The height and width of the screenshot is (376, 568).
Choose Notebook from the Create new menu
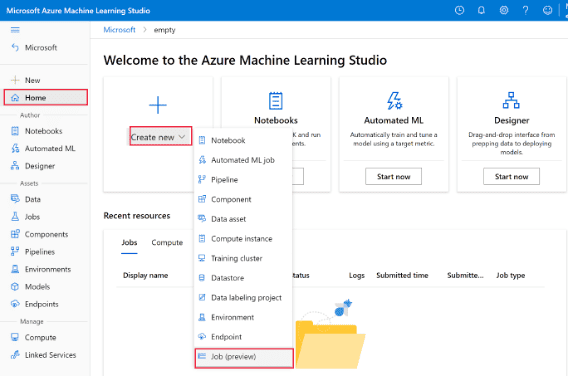tap(243, 140)
